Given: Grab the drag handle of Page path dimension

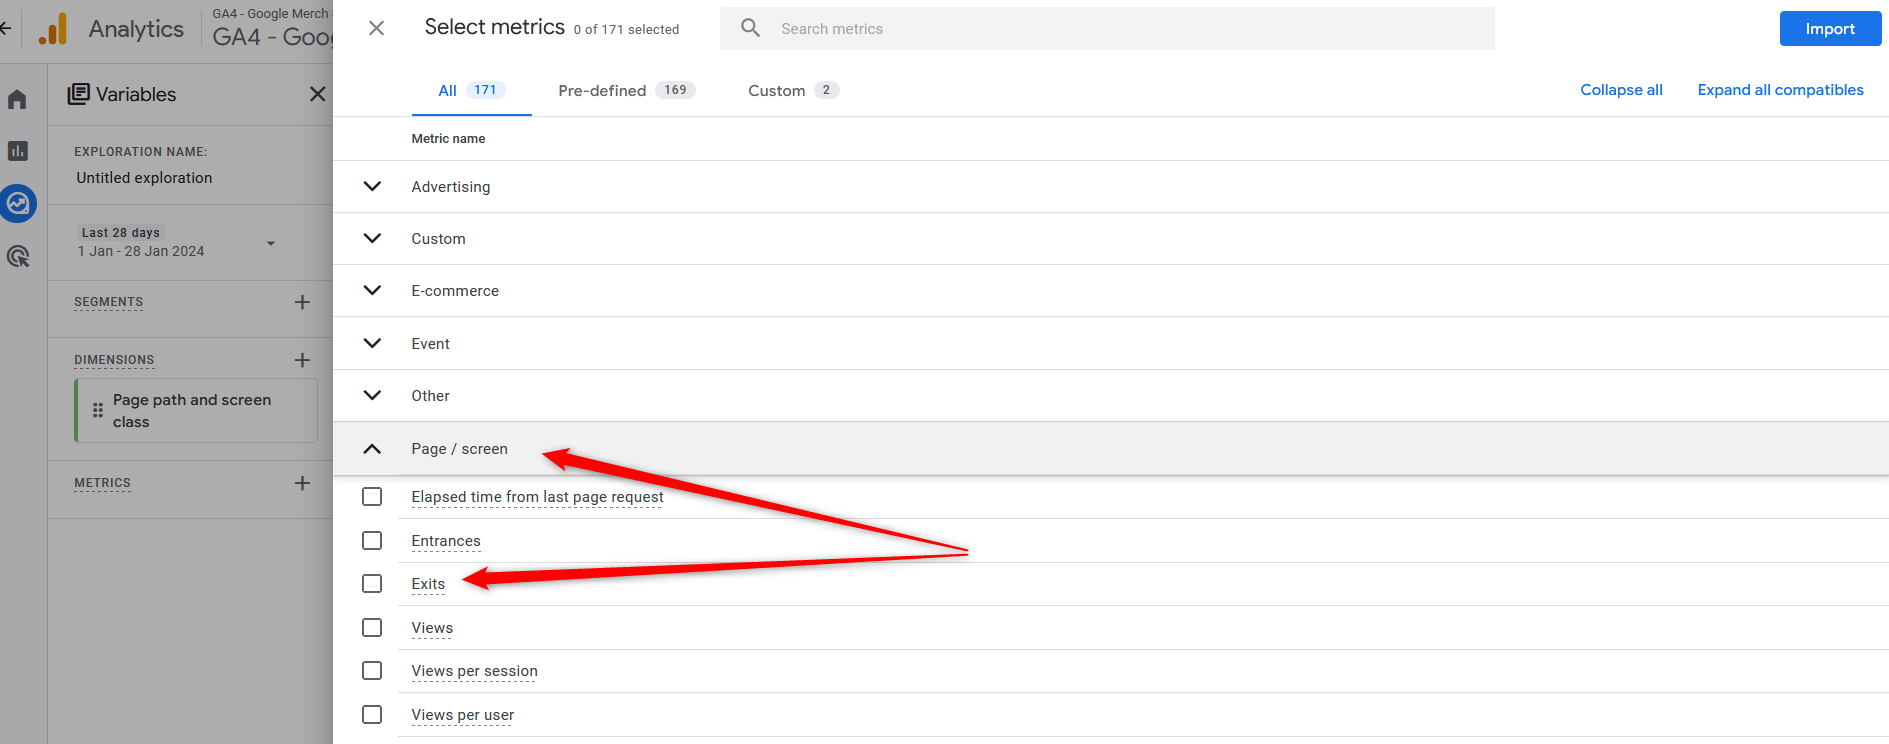Looking at the screenshot, I should point(98,410).
